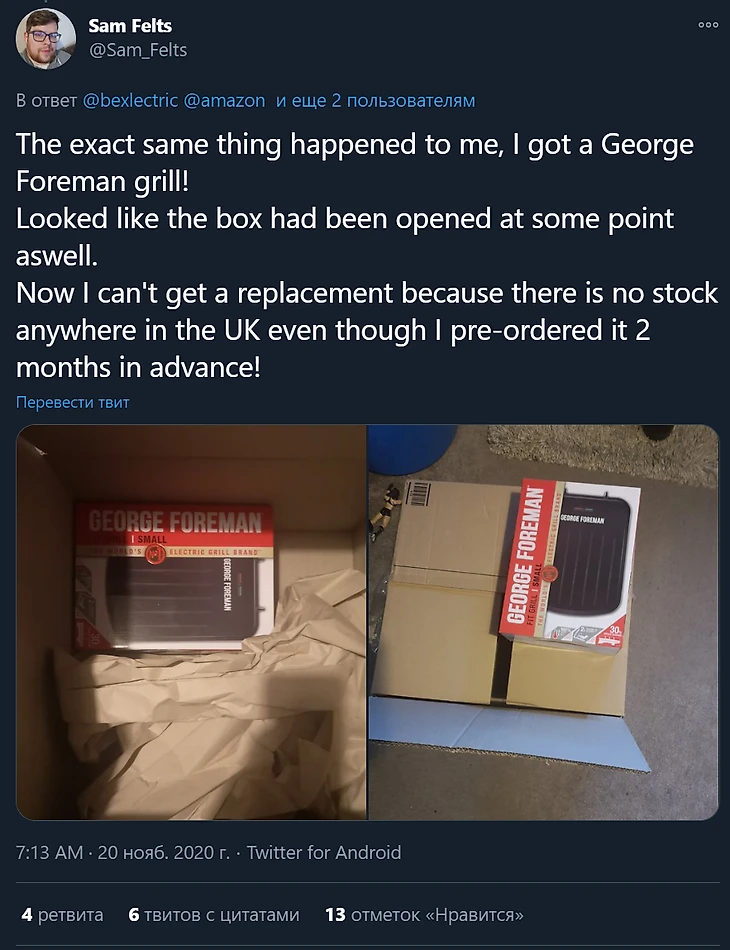Show the 6 твитов с цитатами list
The image size is (730, 950).
[x=214, y=914]
